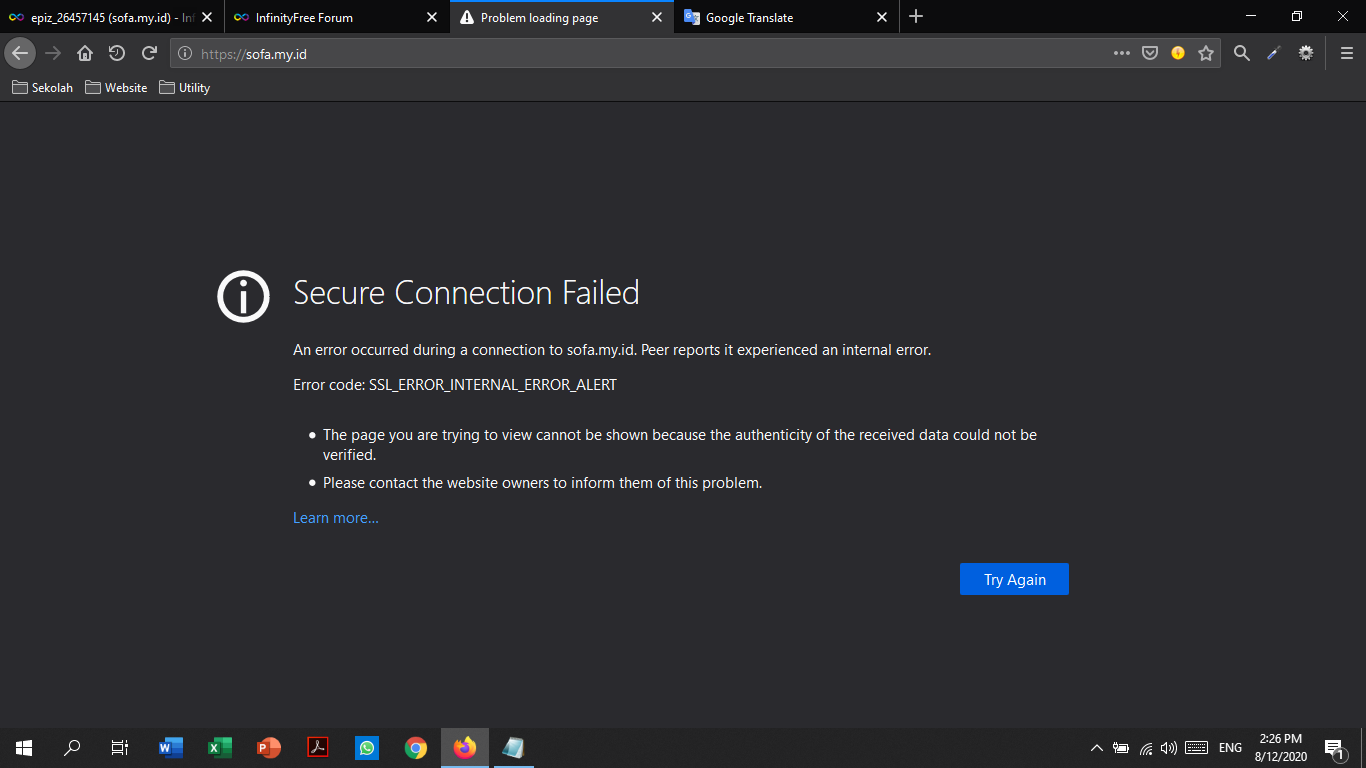Open the Learn more link
The image size is (1366, 768).
click(336, 518)
